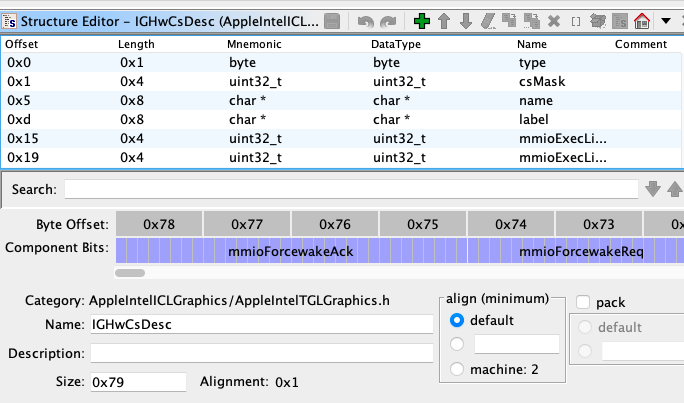The width and height of the screenshot is (684, 403).
Task: Click the empty Comment cell of csMask row
Action: click(x=646, y=82)
